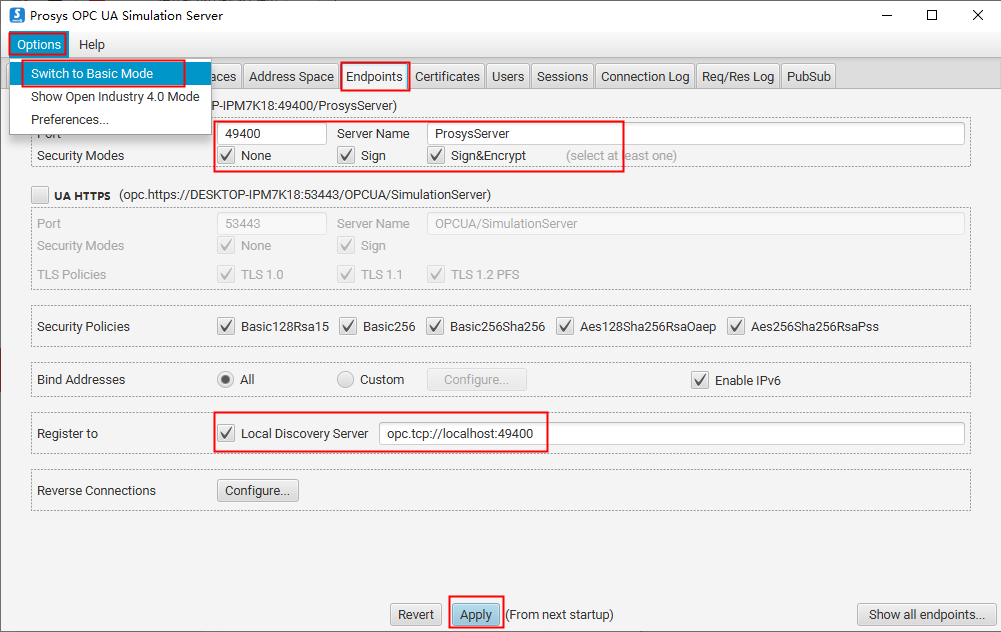This screenshot has height=632, width=1001.
Task: Toggle the Basic128Rsa15 security policy
Action: pos(226,326)
